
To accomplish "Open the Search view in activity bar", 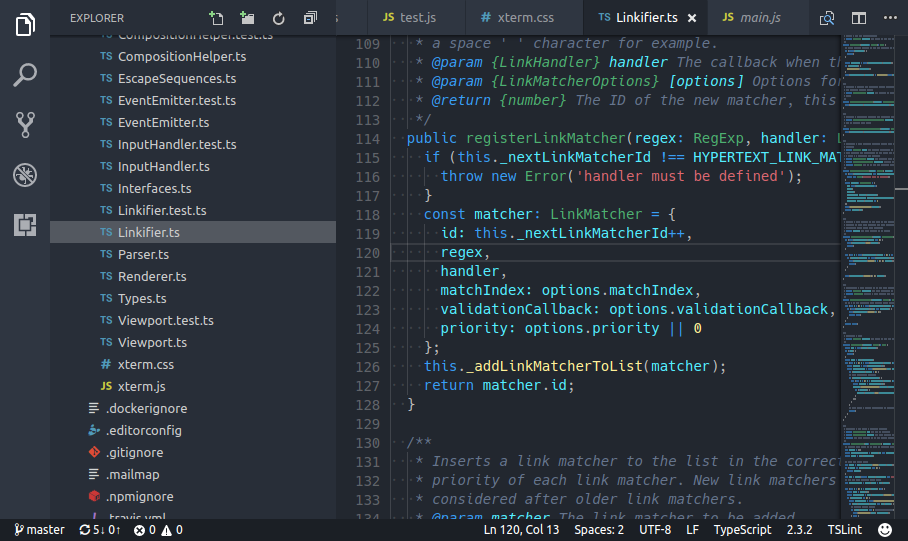I will [x=25, y=75].
